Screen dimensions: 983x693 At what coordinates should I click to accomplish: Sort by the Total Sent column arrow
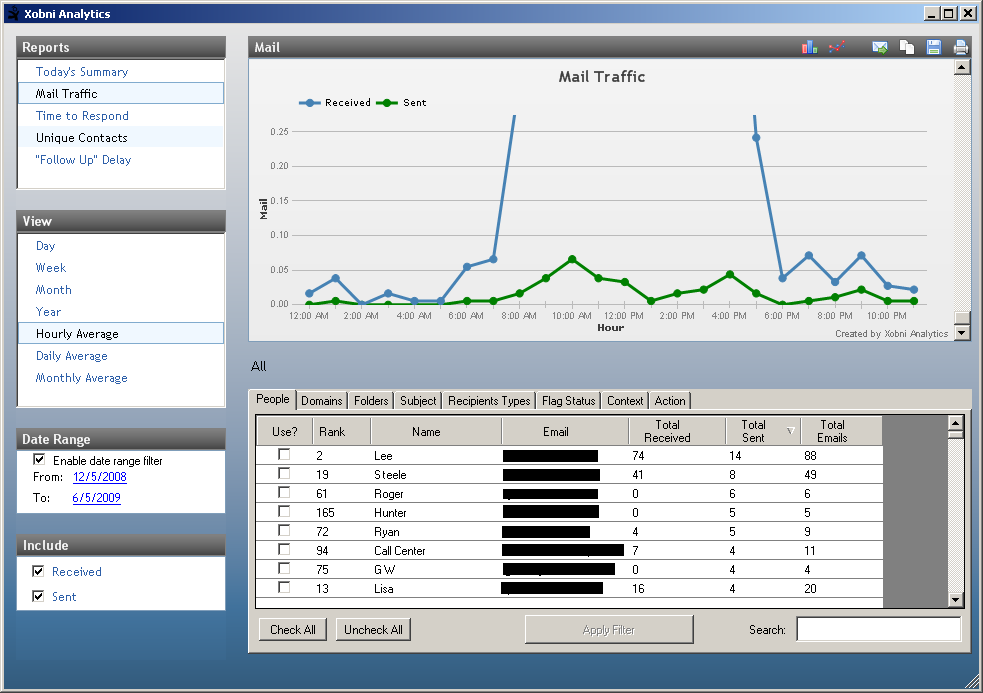pyautogui.click(x=792, y=431)
